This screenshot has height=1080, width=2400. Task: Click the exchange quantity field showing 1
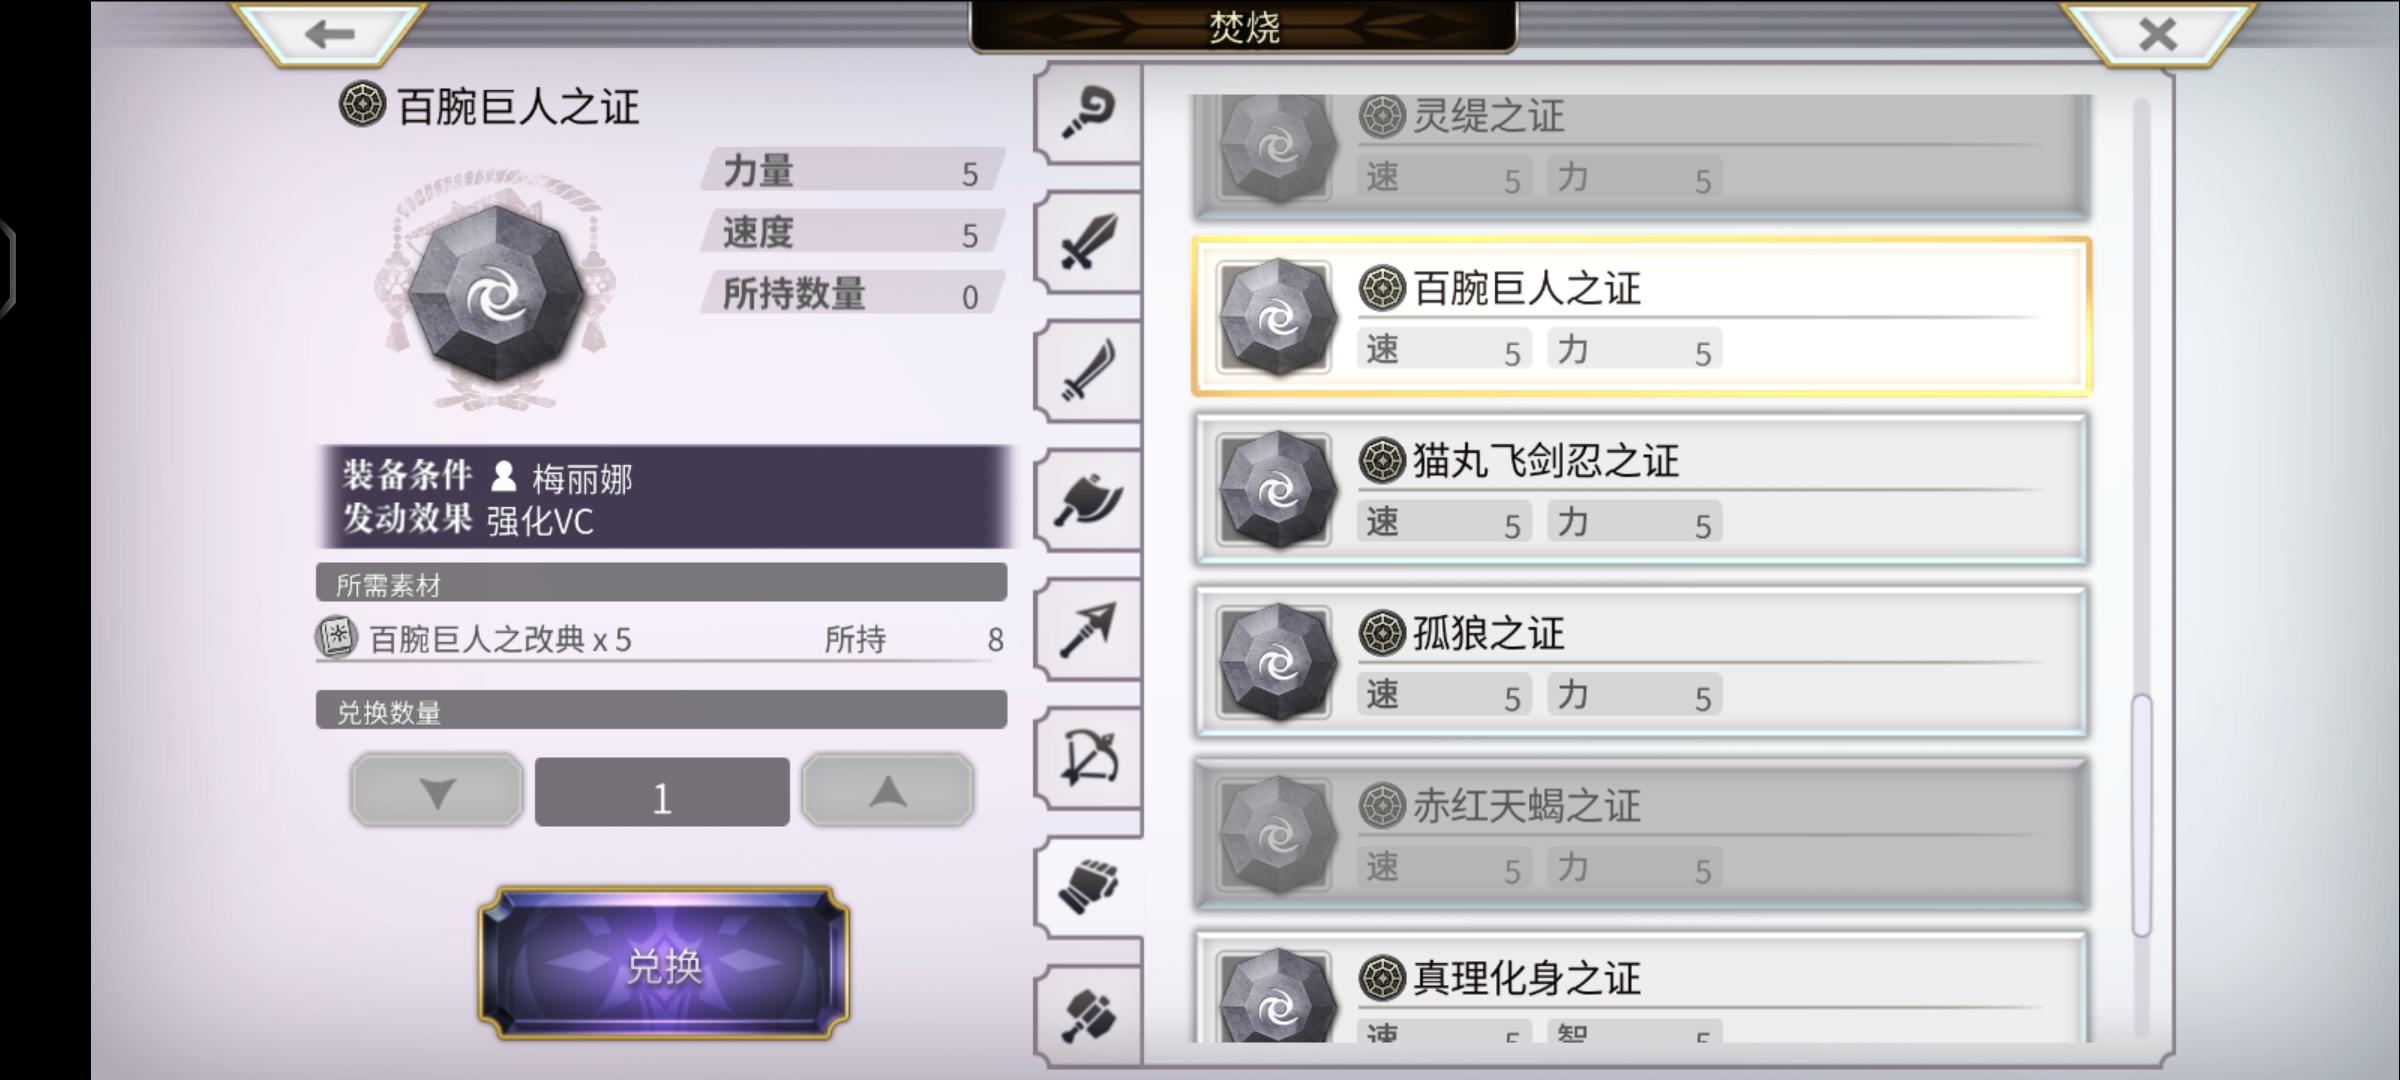coord(662,792)
